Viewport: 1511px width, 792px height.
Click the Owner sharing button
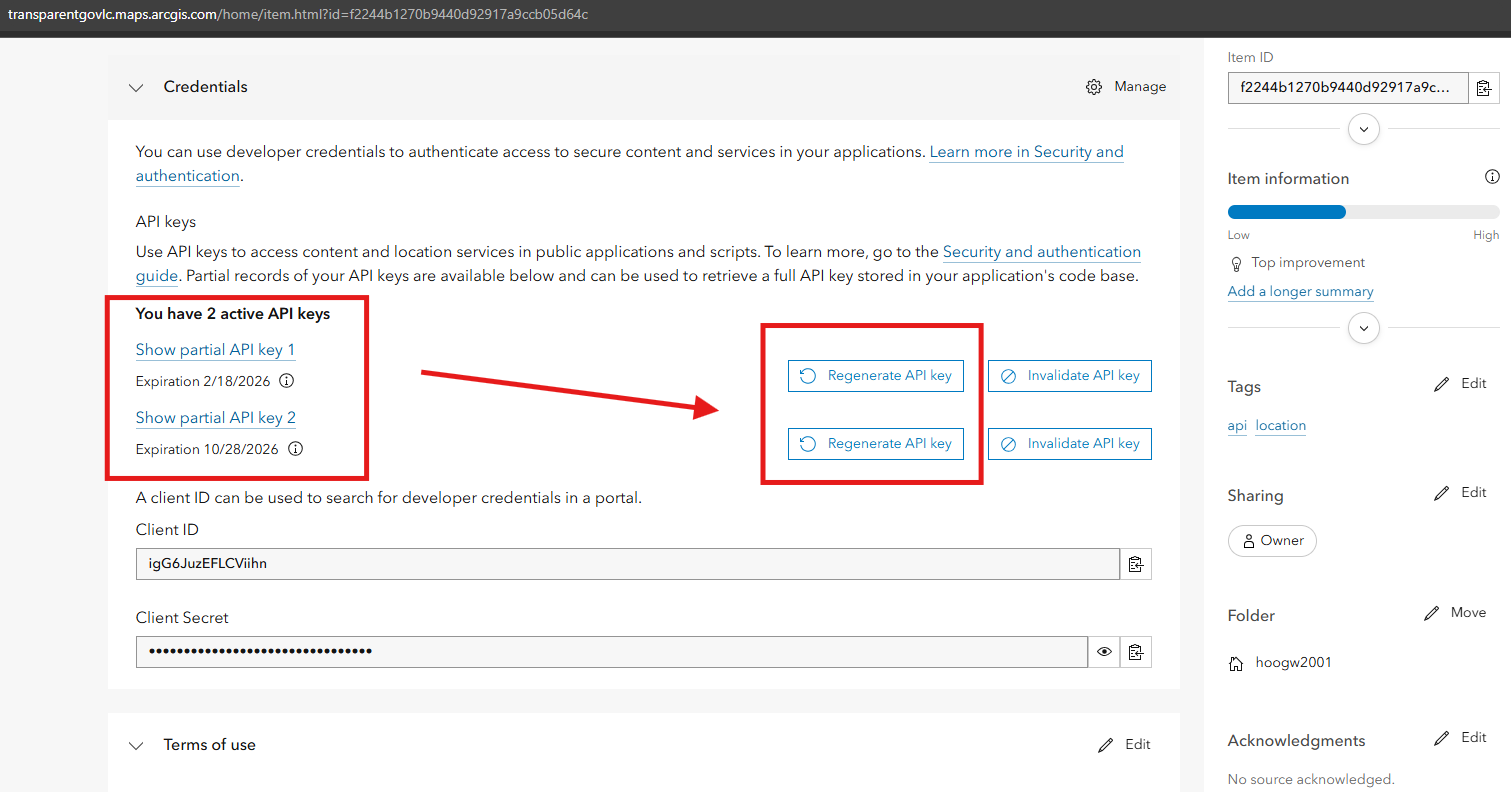click(x=1272, y=541)
